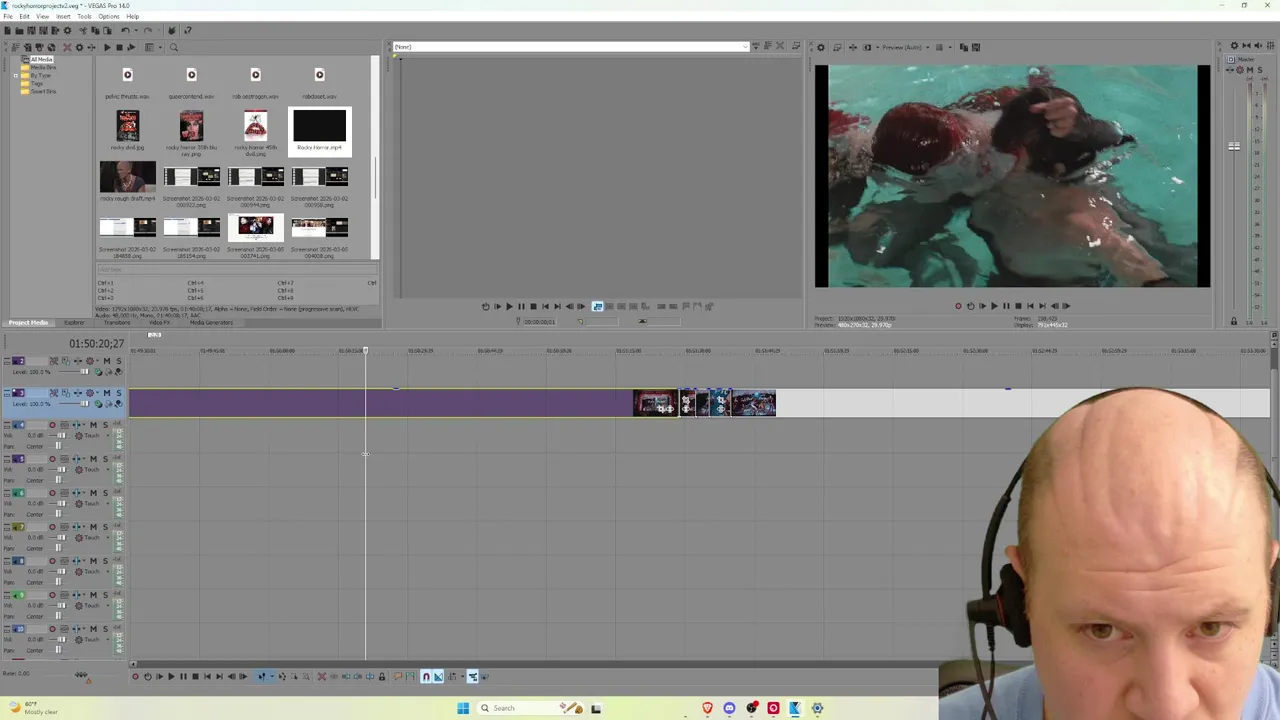The image size is (1280, 720).
Task: Open the Options menu
Action: click(x=109, y=16)
